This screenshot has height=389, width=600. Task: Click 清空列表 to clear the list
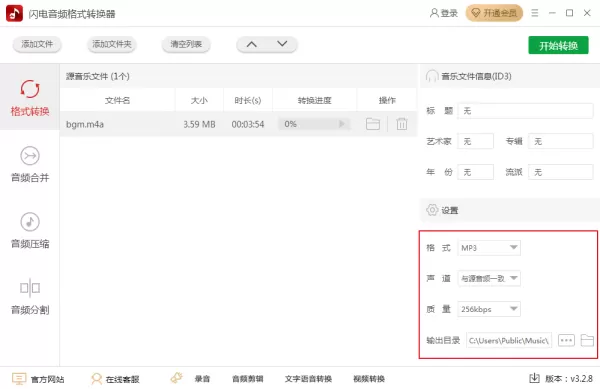pos(186,44)
